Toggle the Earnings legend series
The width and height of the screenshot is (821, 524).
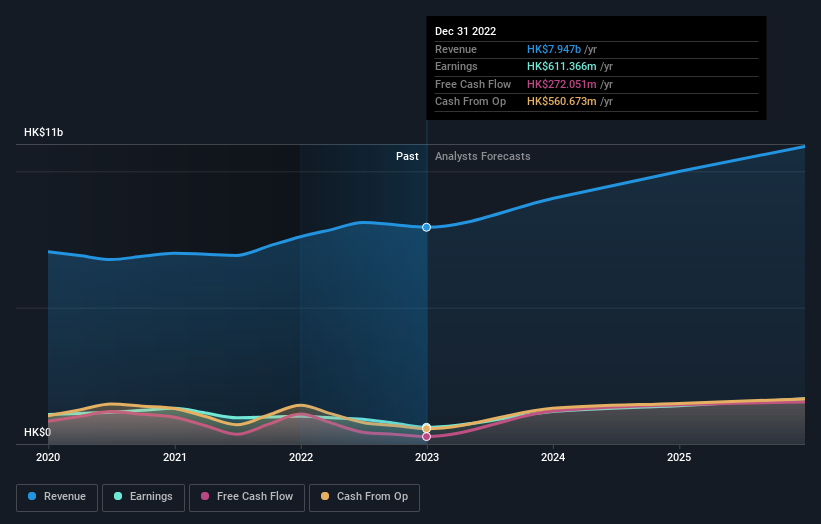143,497
